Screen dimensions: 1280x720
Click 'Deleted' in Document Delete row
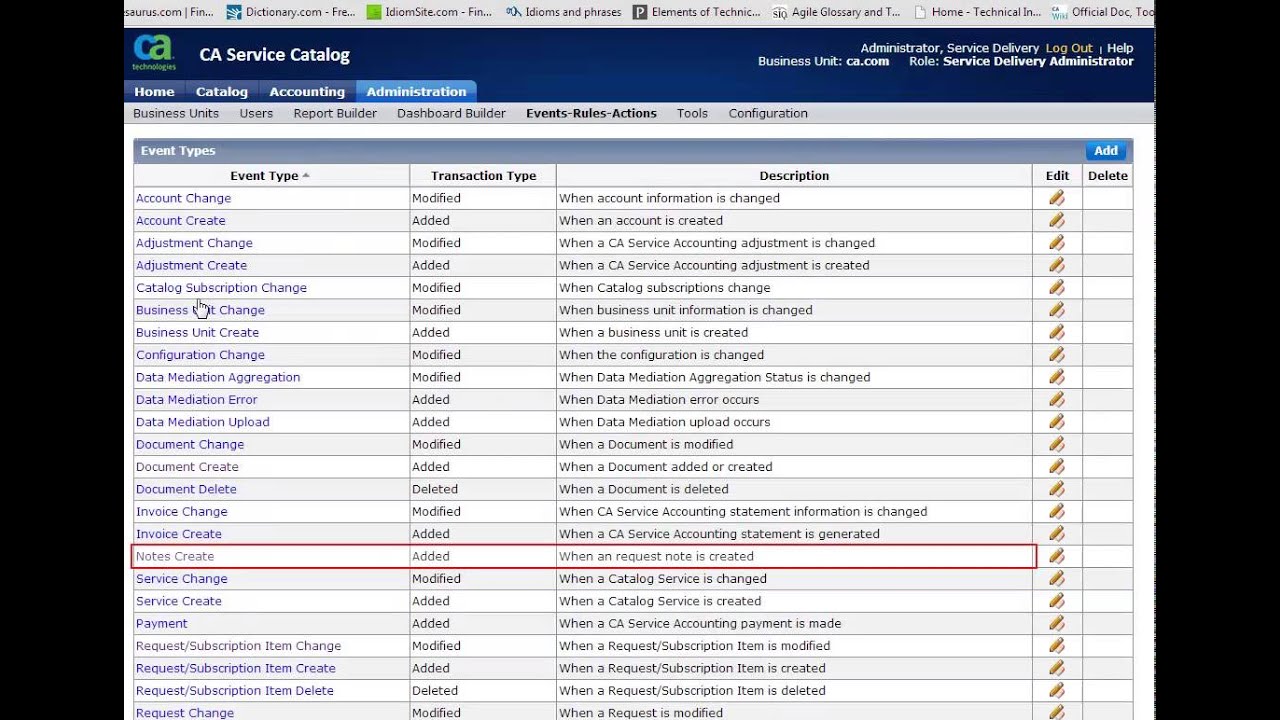tap(435, 489)
